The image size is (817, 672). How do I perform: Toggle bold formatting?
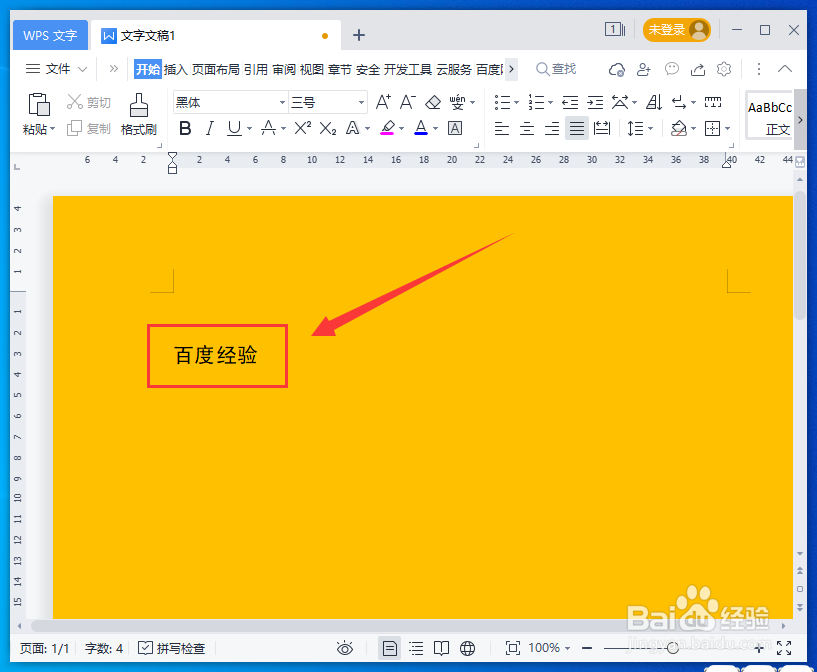tap(185, 128)
